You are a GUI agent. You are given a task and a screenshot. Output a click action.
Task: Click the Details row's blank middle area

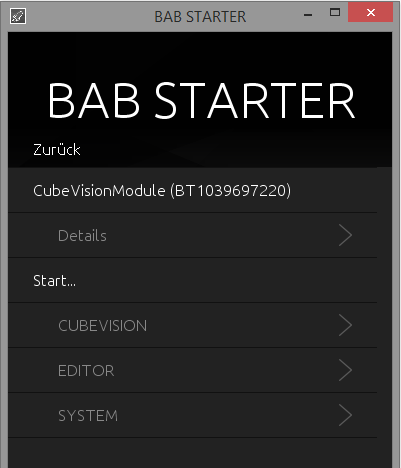tap(220, 236)
